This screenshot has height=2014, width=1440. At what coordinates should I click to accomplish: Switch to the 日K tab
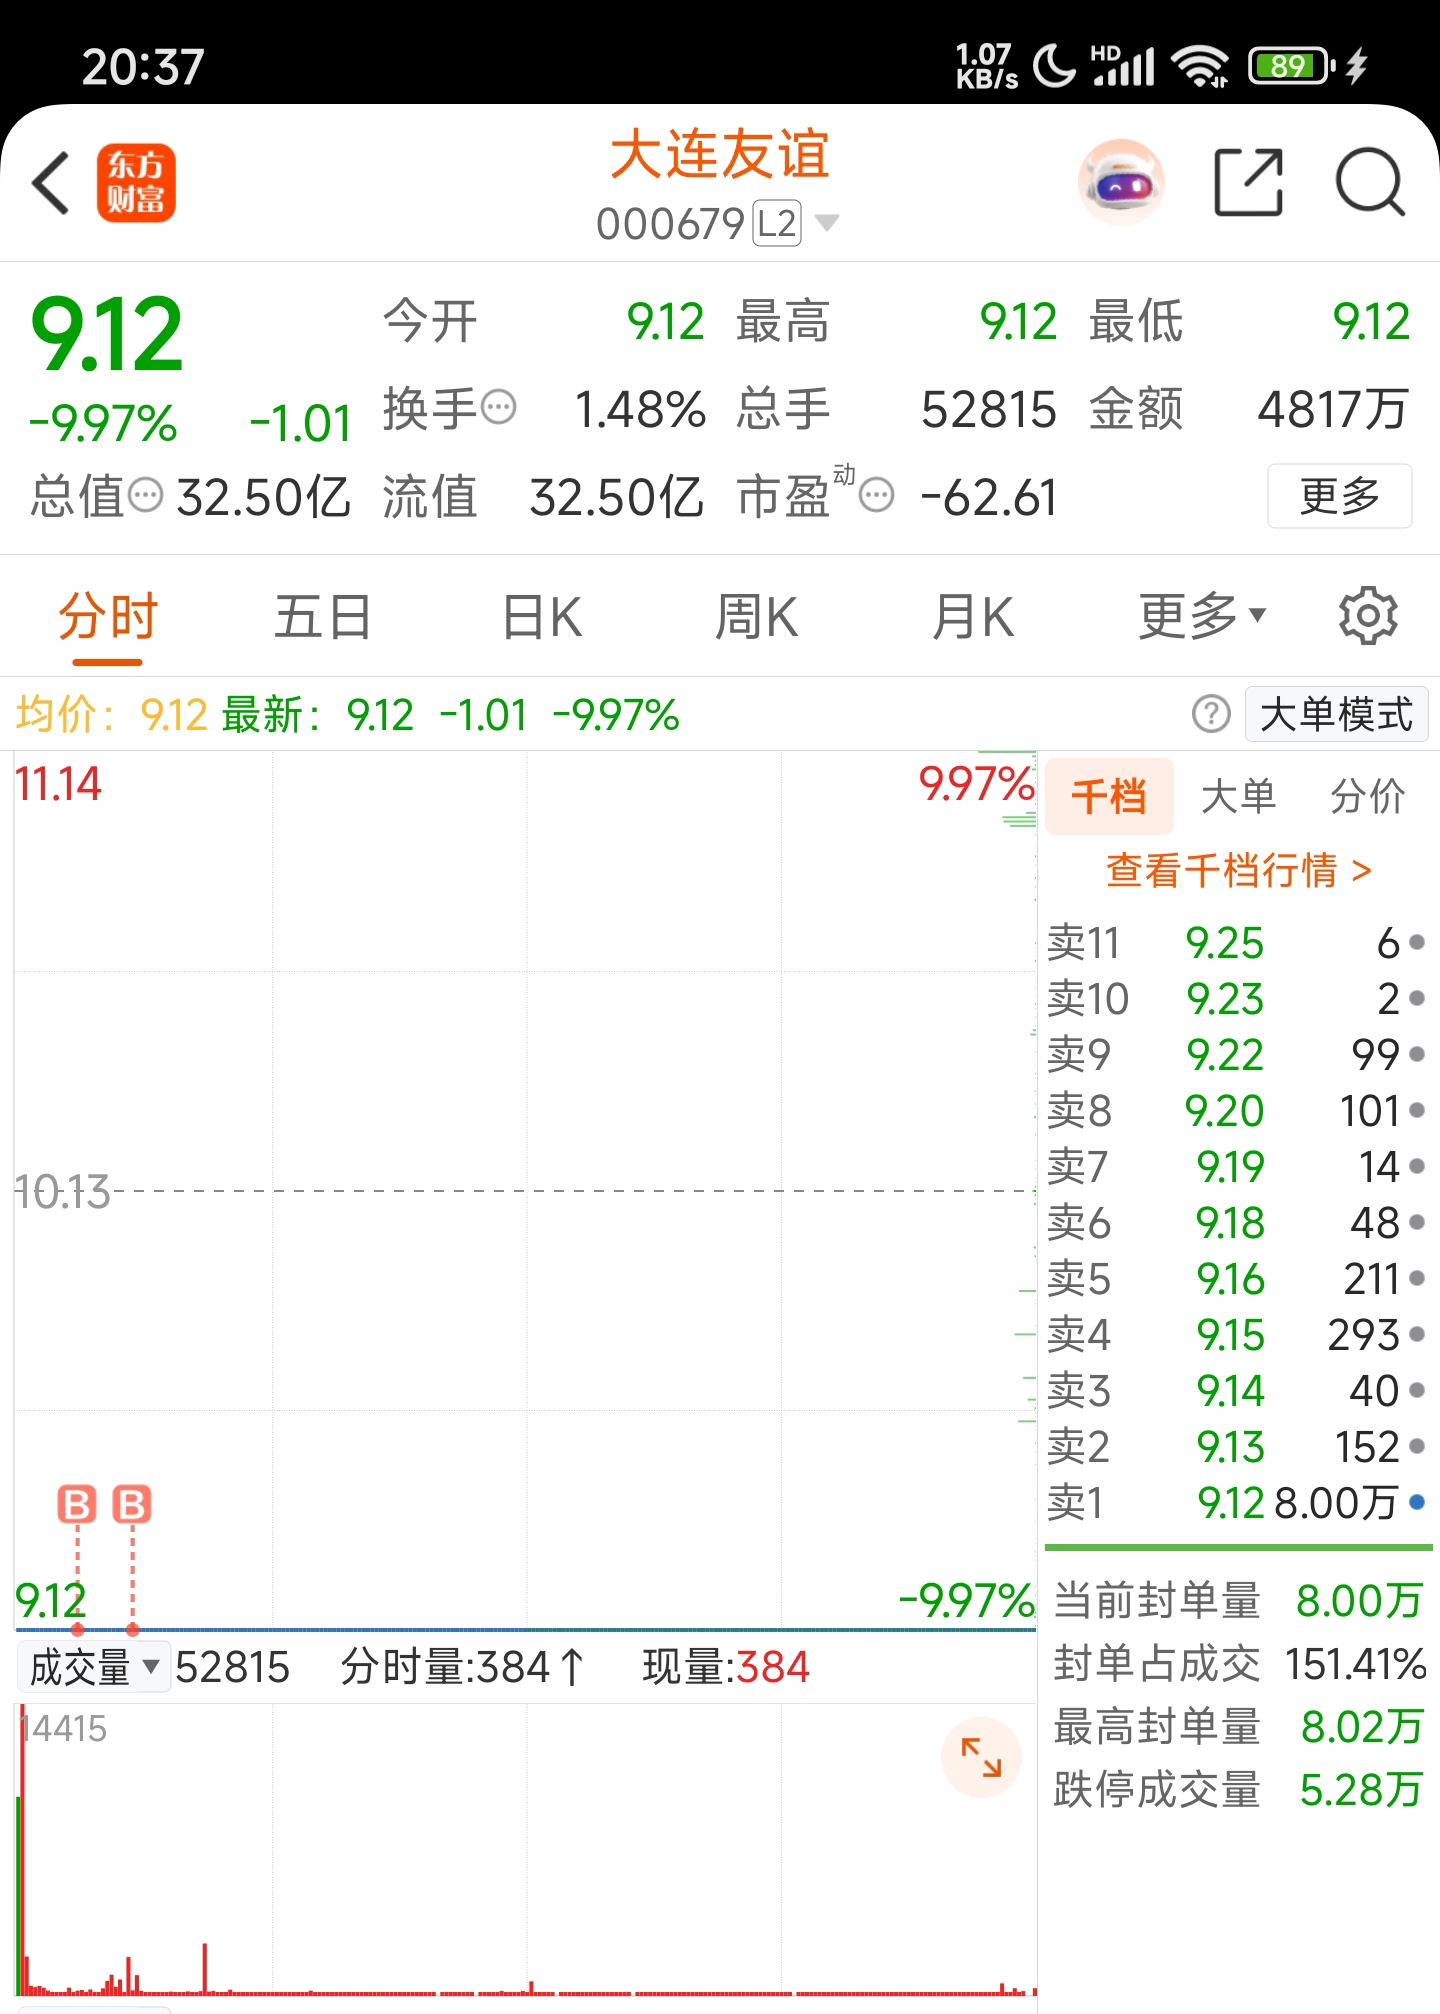(x=541, y=616)
